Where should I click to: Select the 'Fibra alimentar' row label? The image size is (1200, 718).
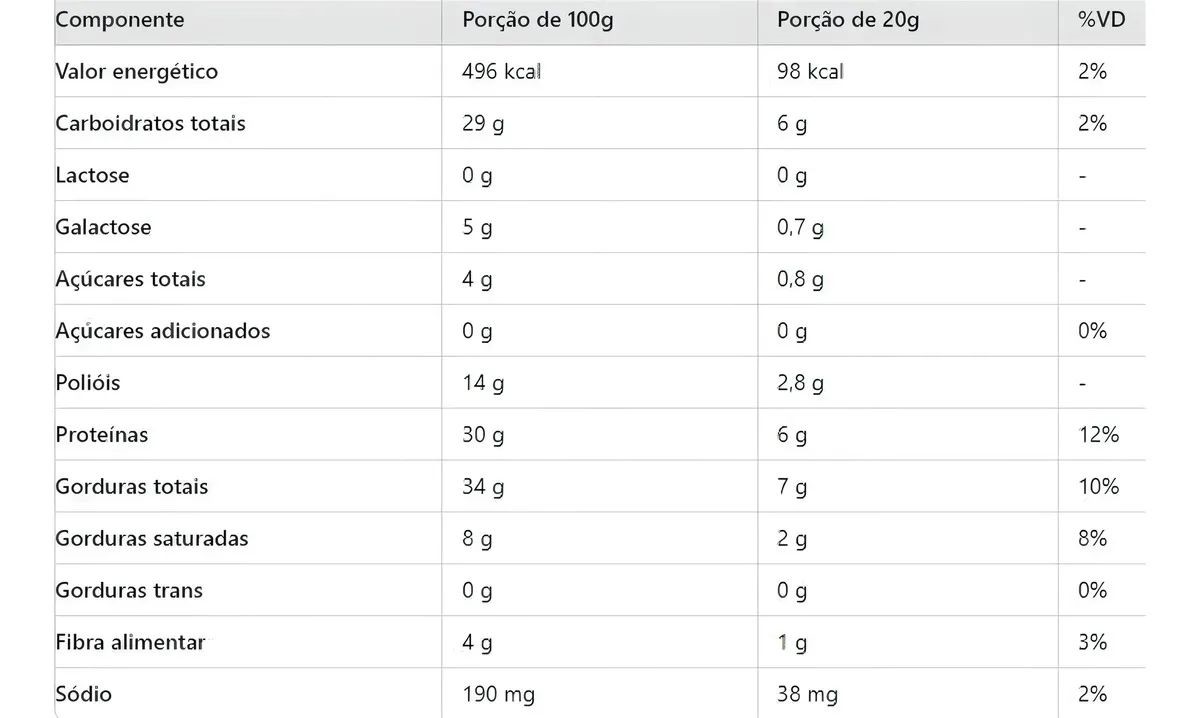pyautogui.click(x=130, y=642)
